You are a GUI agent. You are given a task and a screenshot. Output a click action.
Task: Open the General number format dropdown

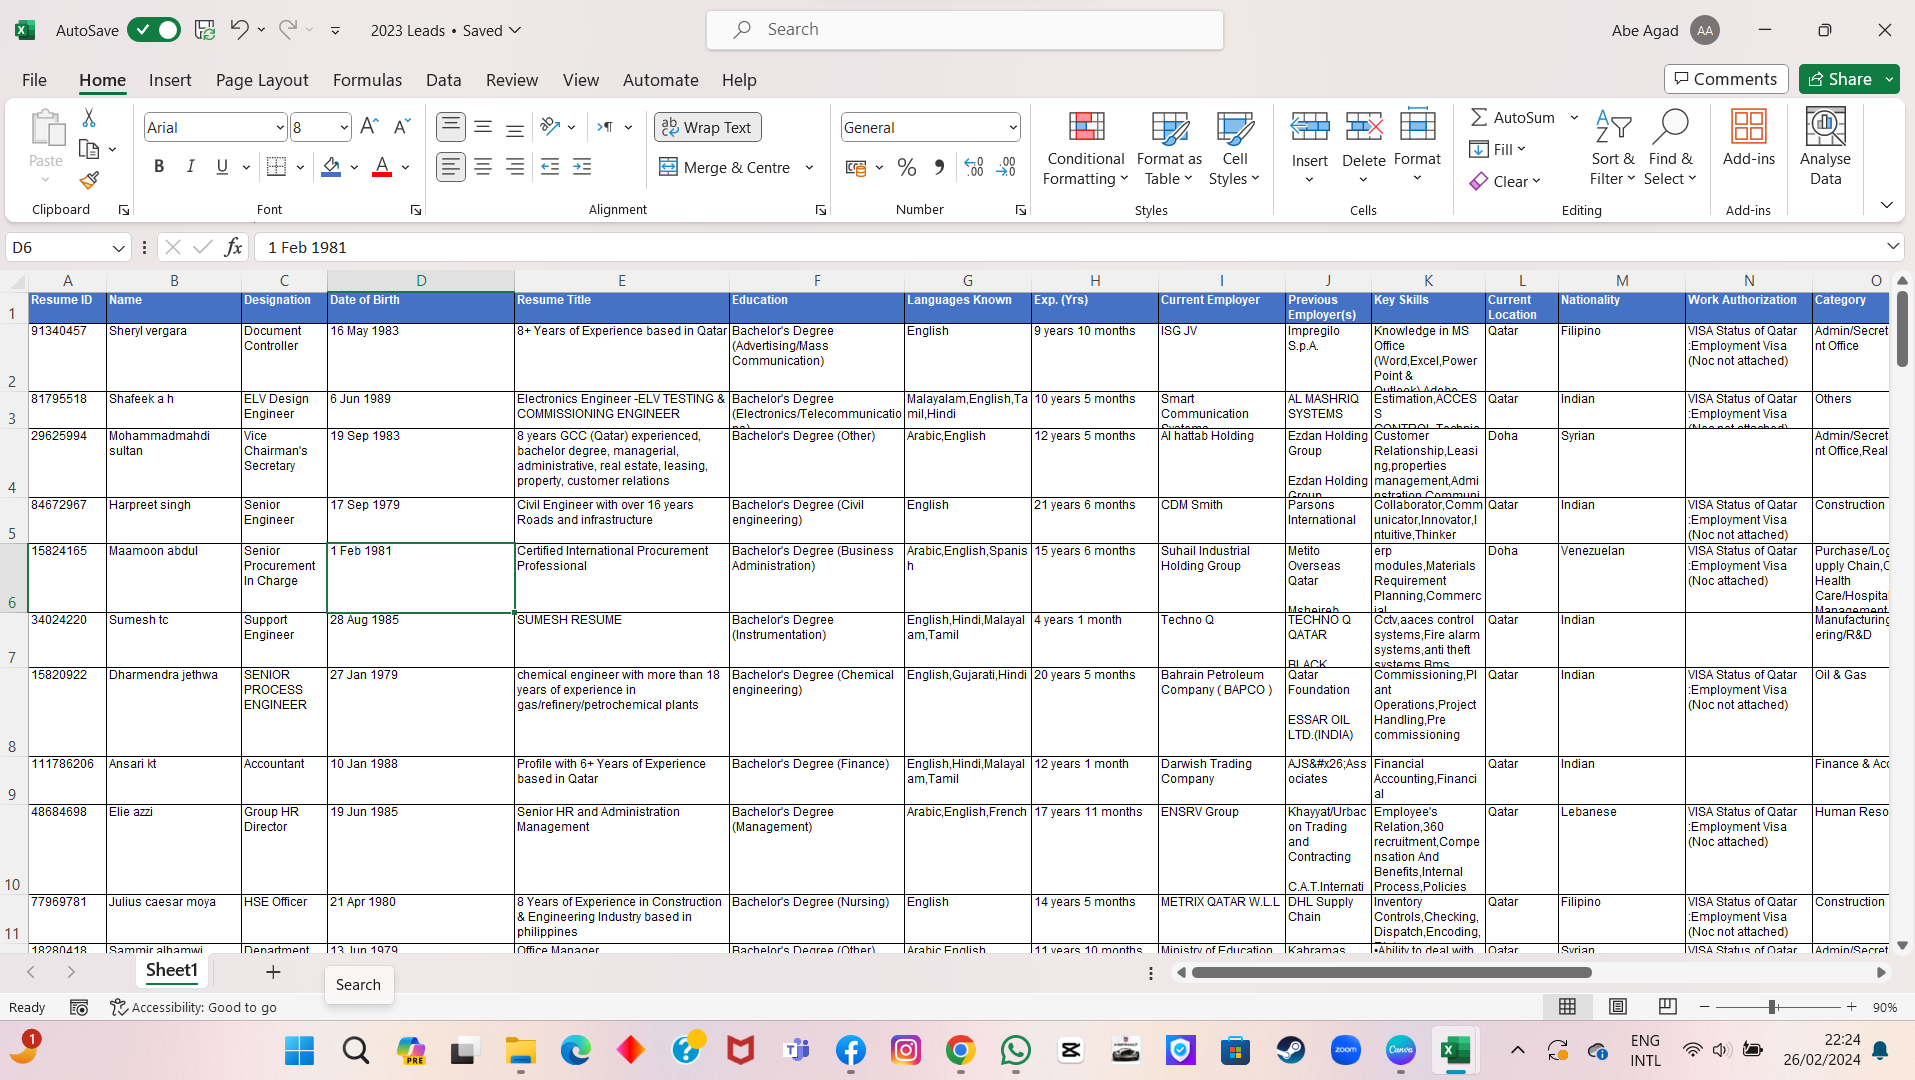pyautogui.click(x=1012, y=127)
